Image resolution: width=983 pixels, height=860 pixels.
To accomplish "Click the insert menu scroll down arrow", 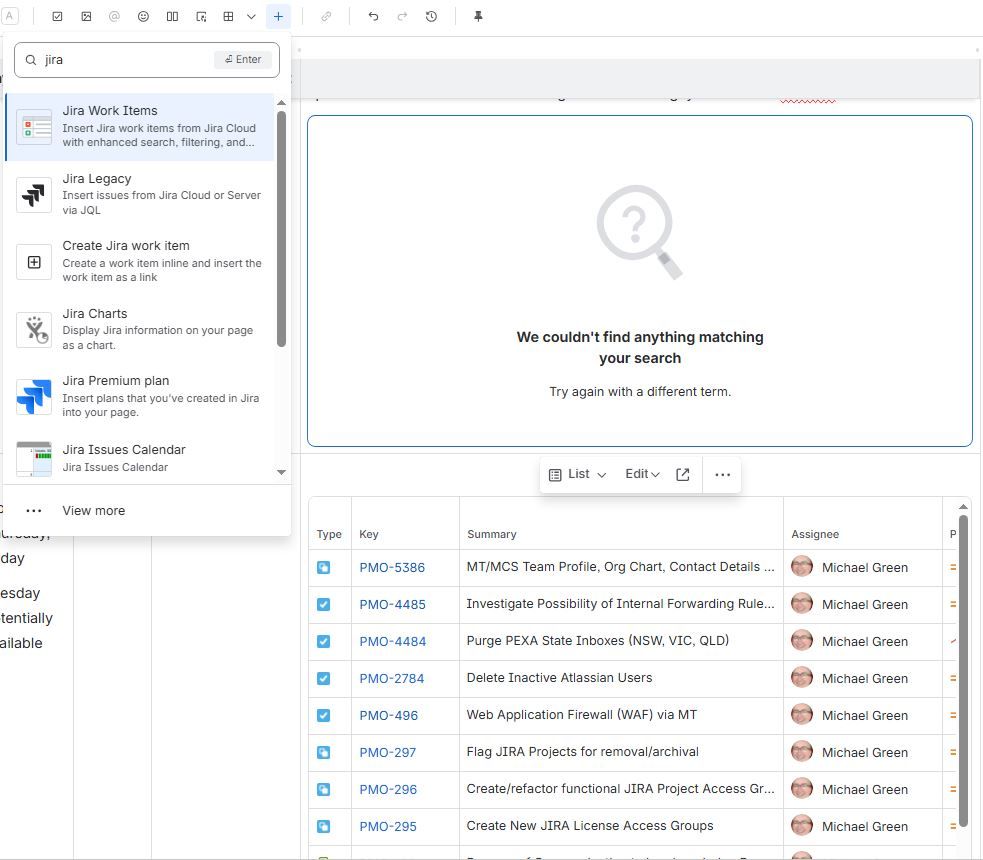I will coord(281,472).
